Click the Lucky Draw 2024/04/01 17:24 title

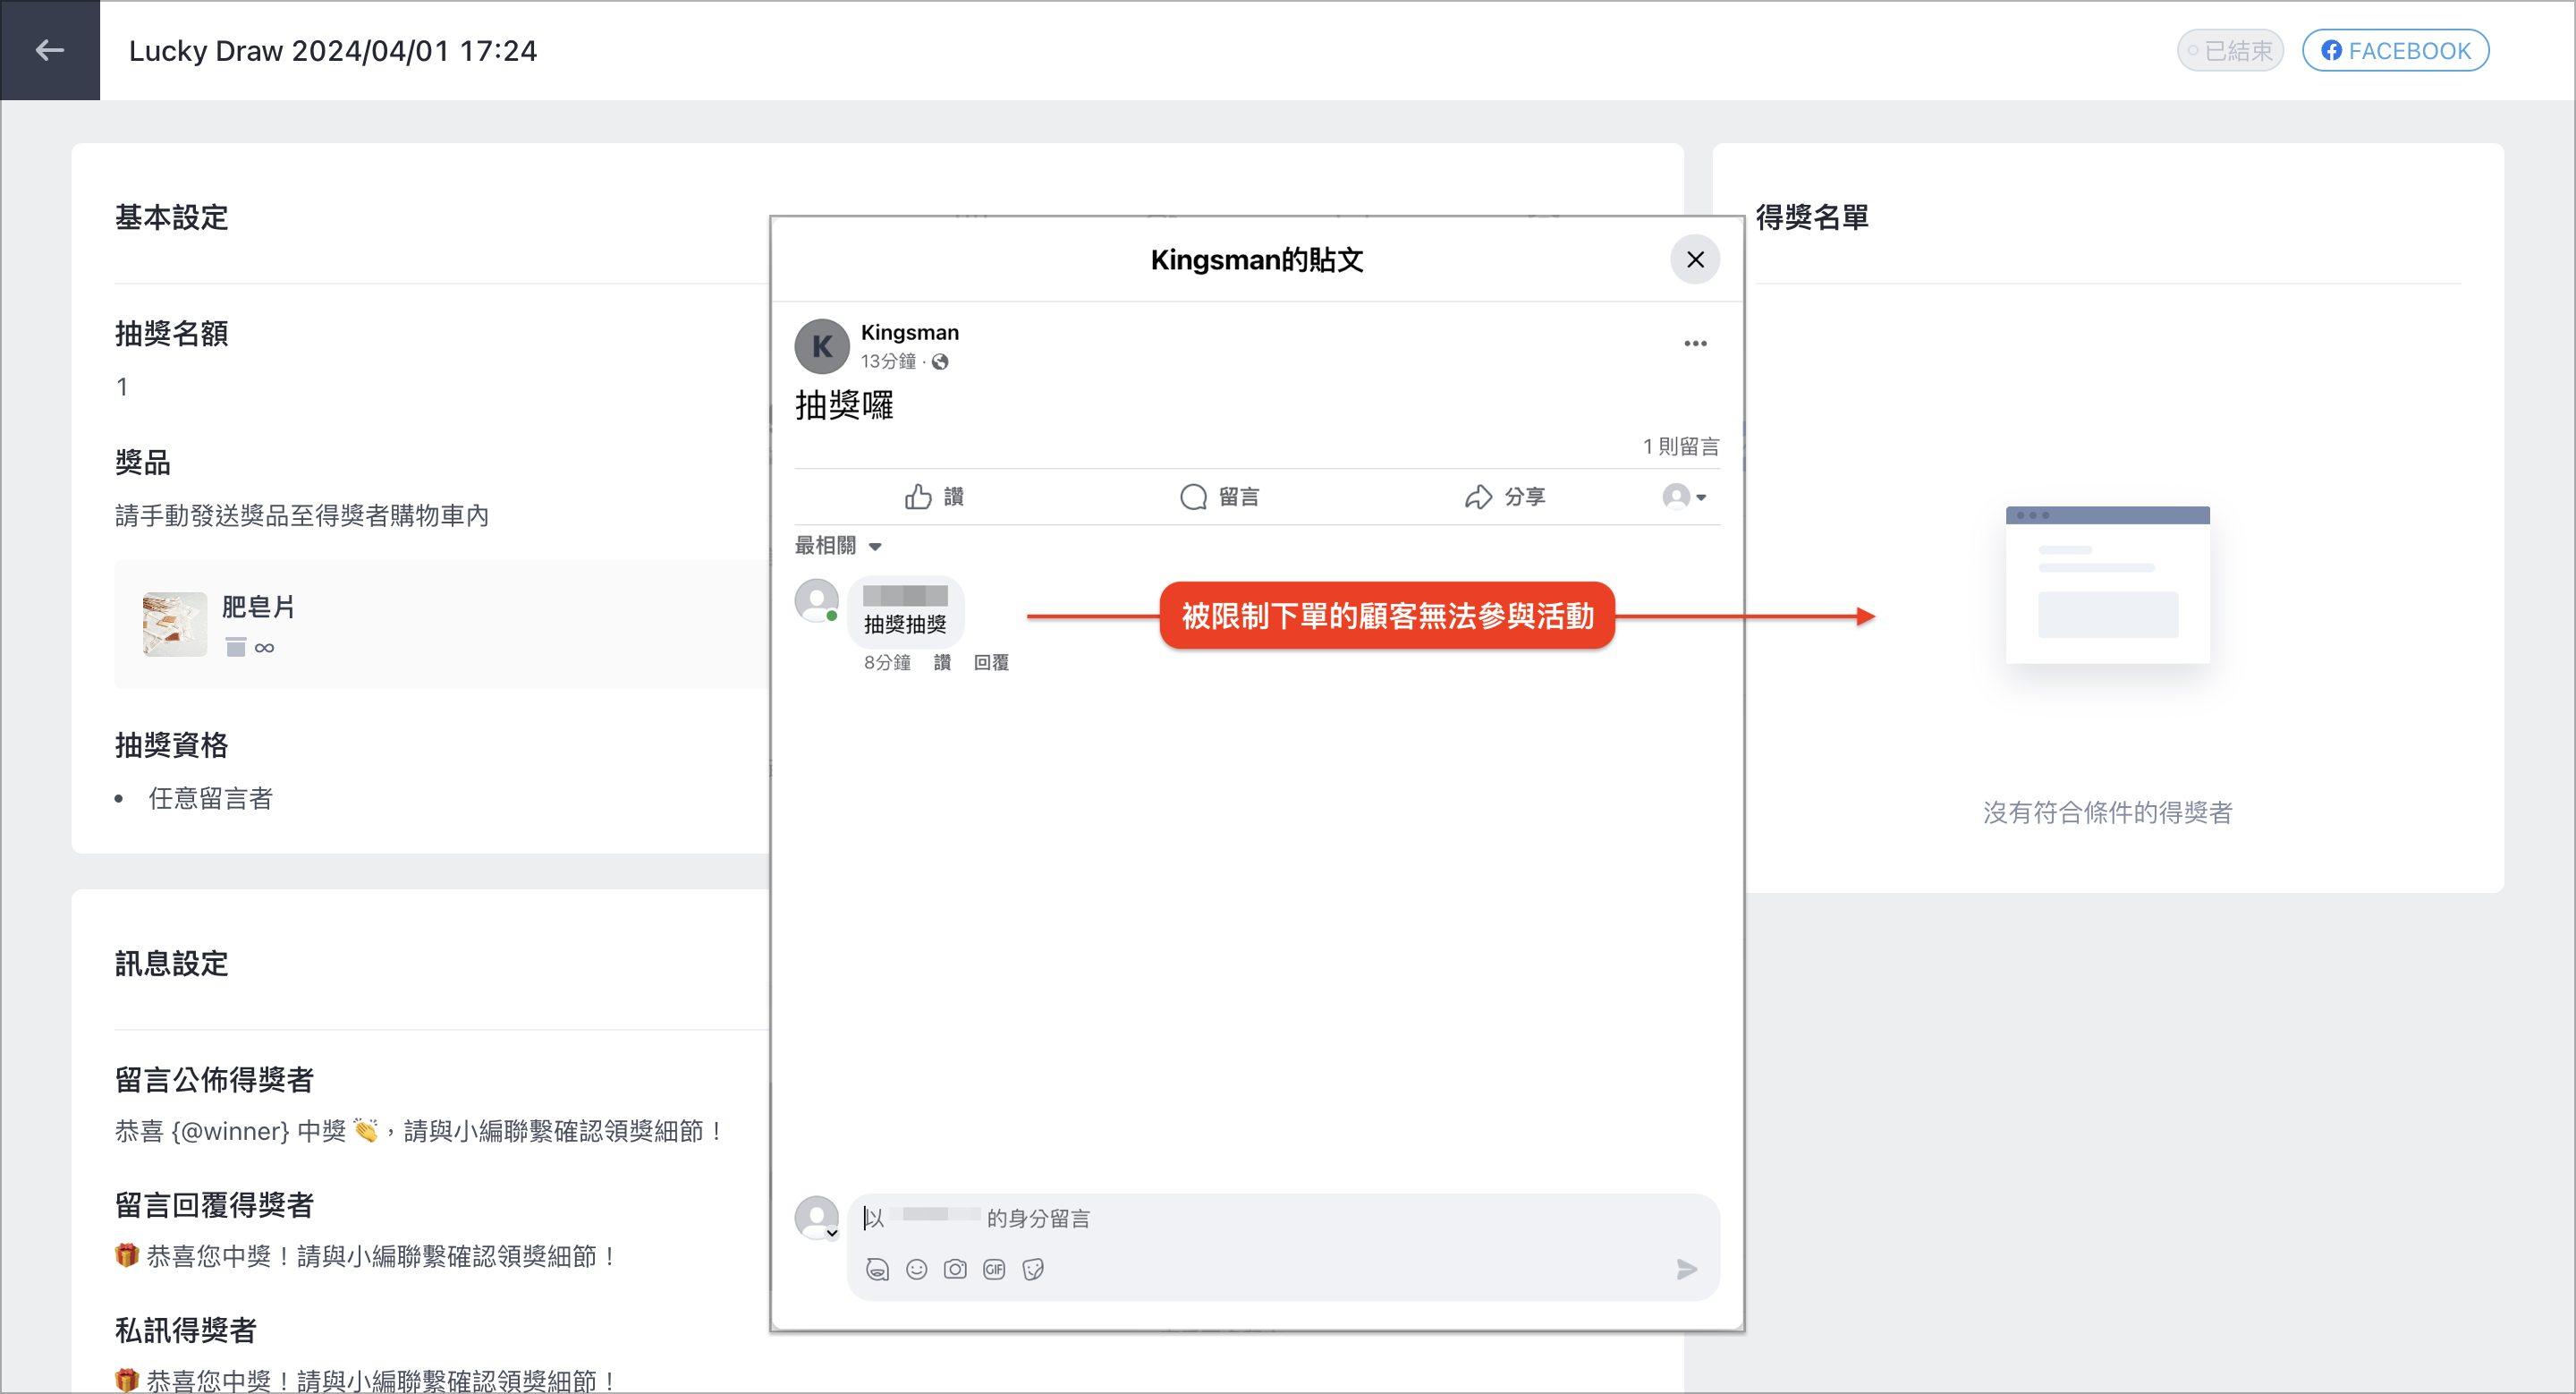point(332,50)
